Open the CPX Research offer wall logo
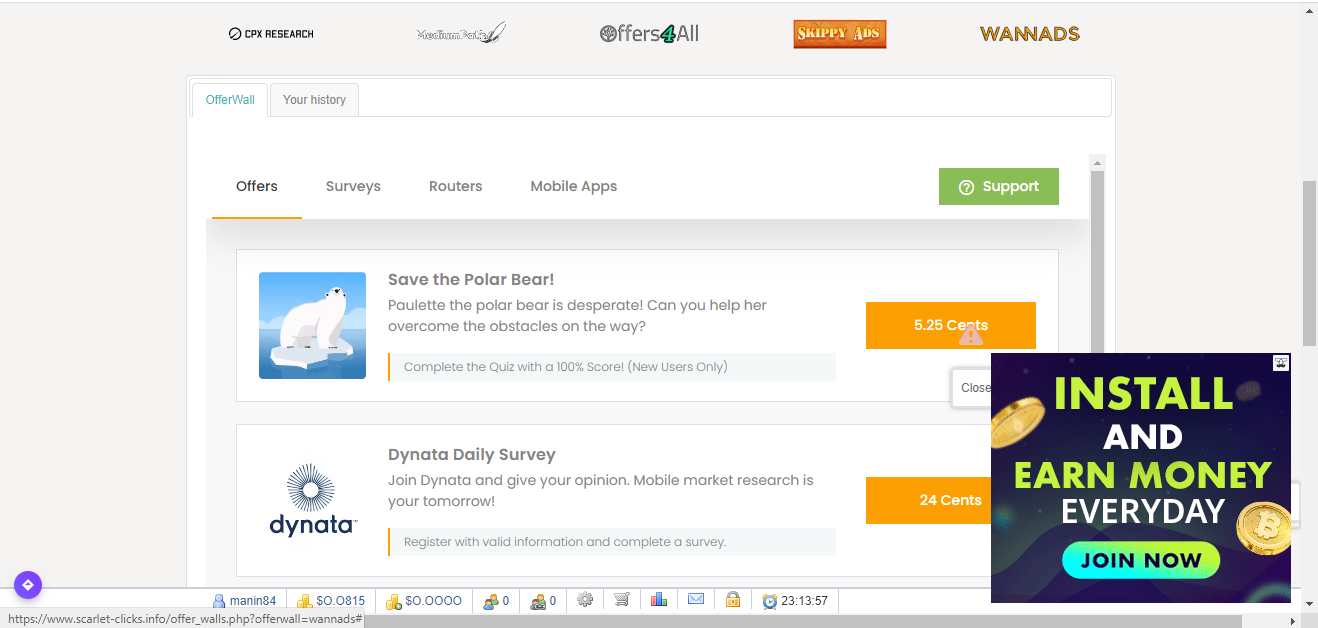The image size is (1318, 628). [x=271, y=34]
